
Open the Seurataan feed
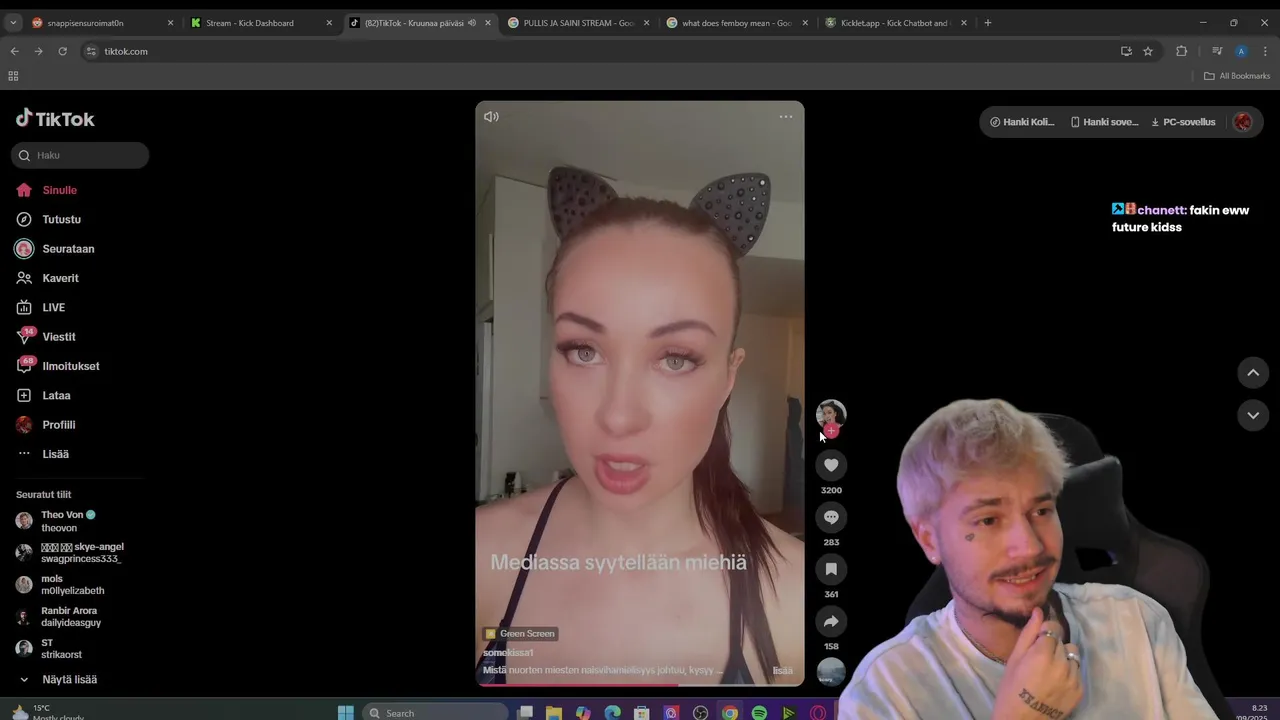(68, 249)
